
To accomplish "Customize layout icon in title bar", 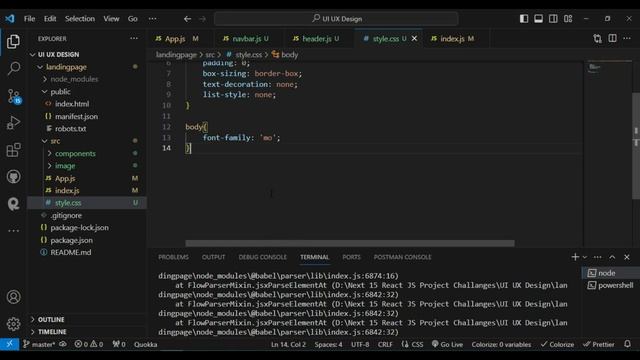I will pos(568,19).
